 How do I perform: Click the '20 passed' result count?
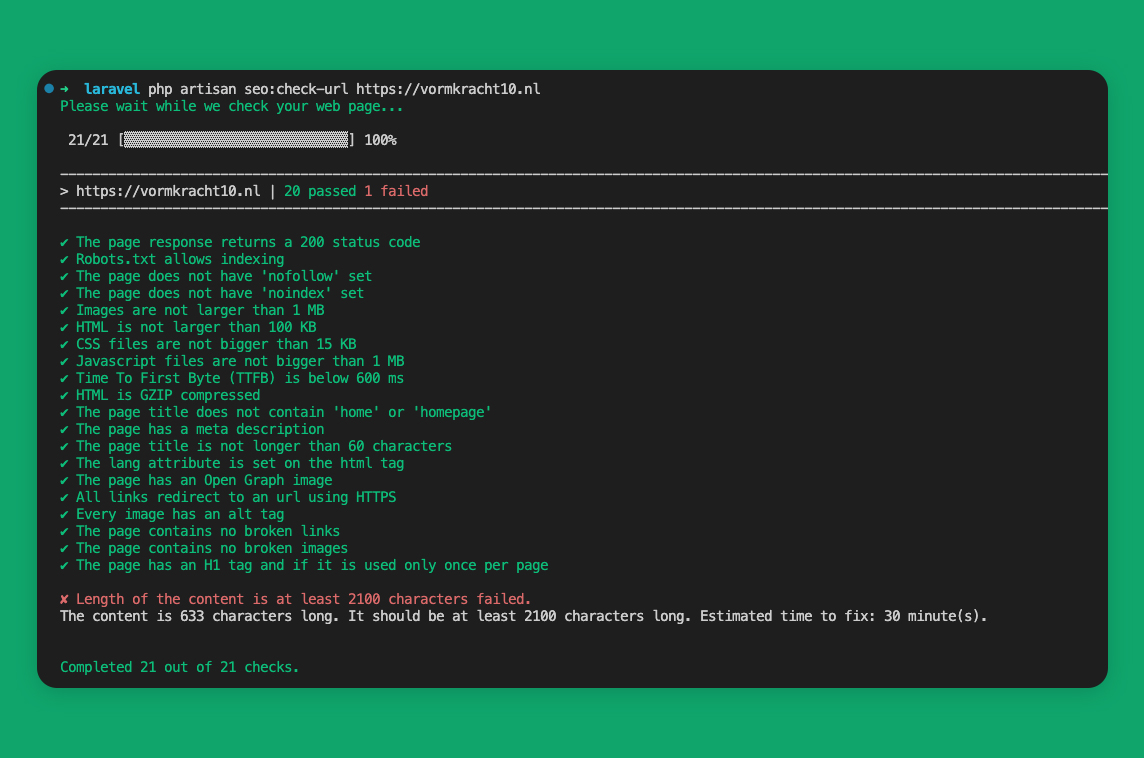(x=320, y=191)
